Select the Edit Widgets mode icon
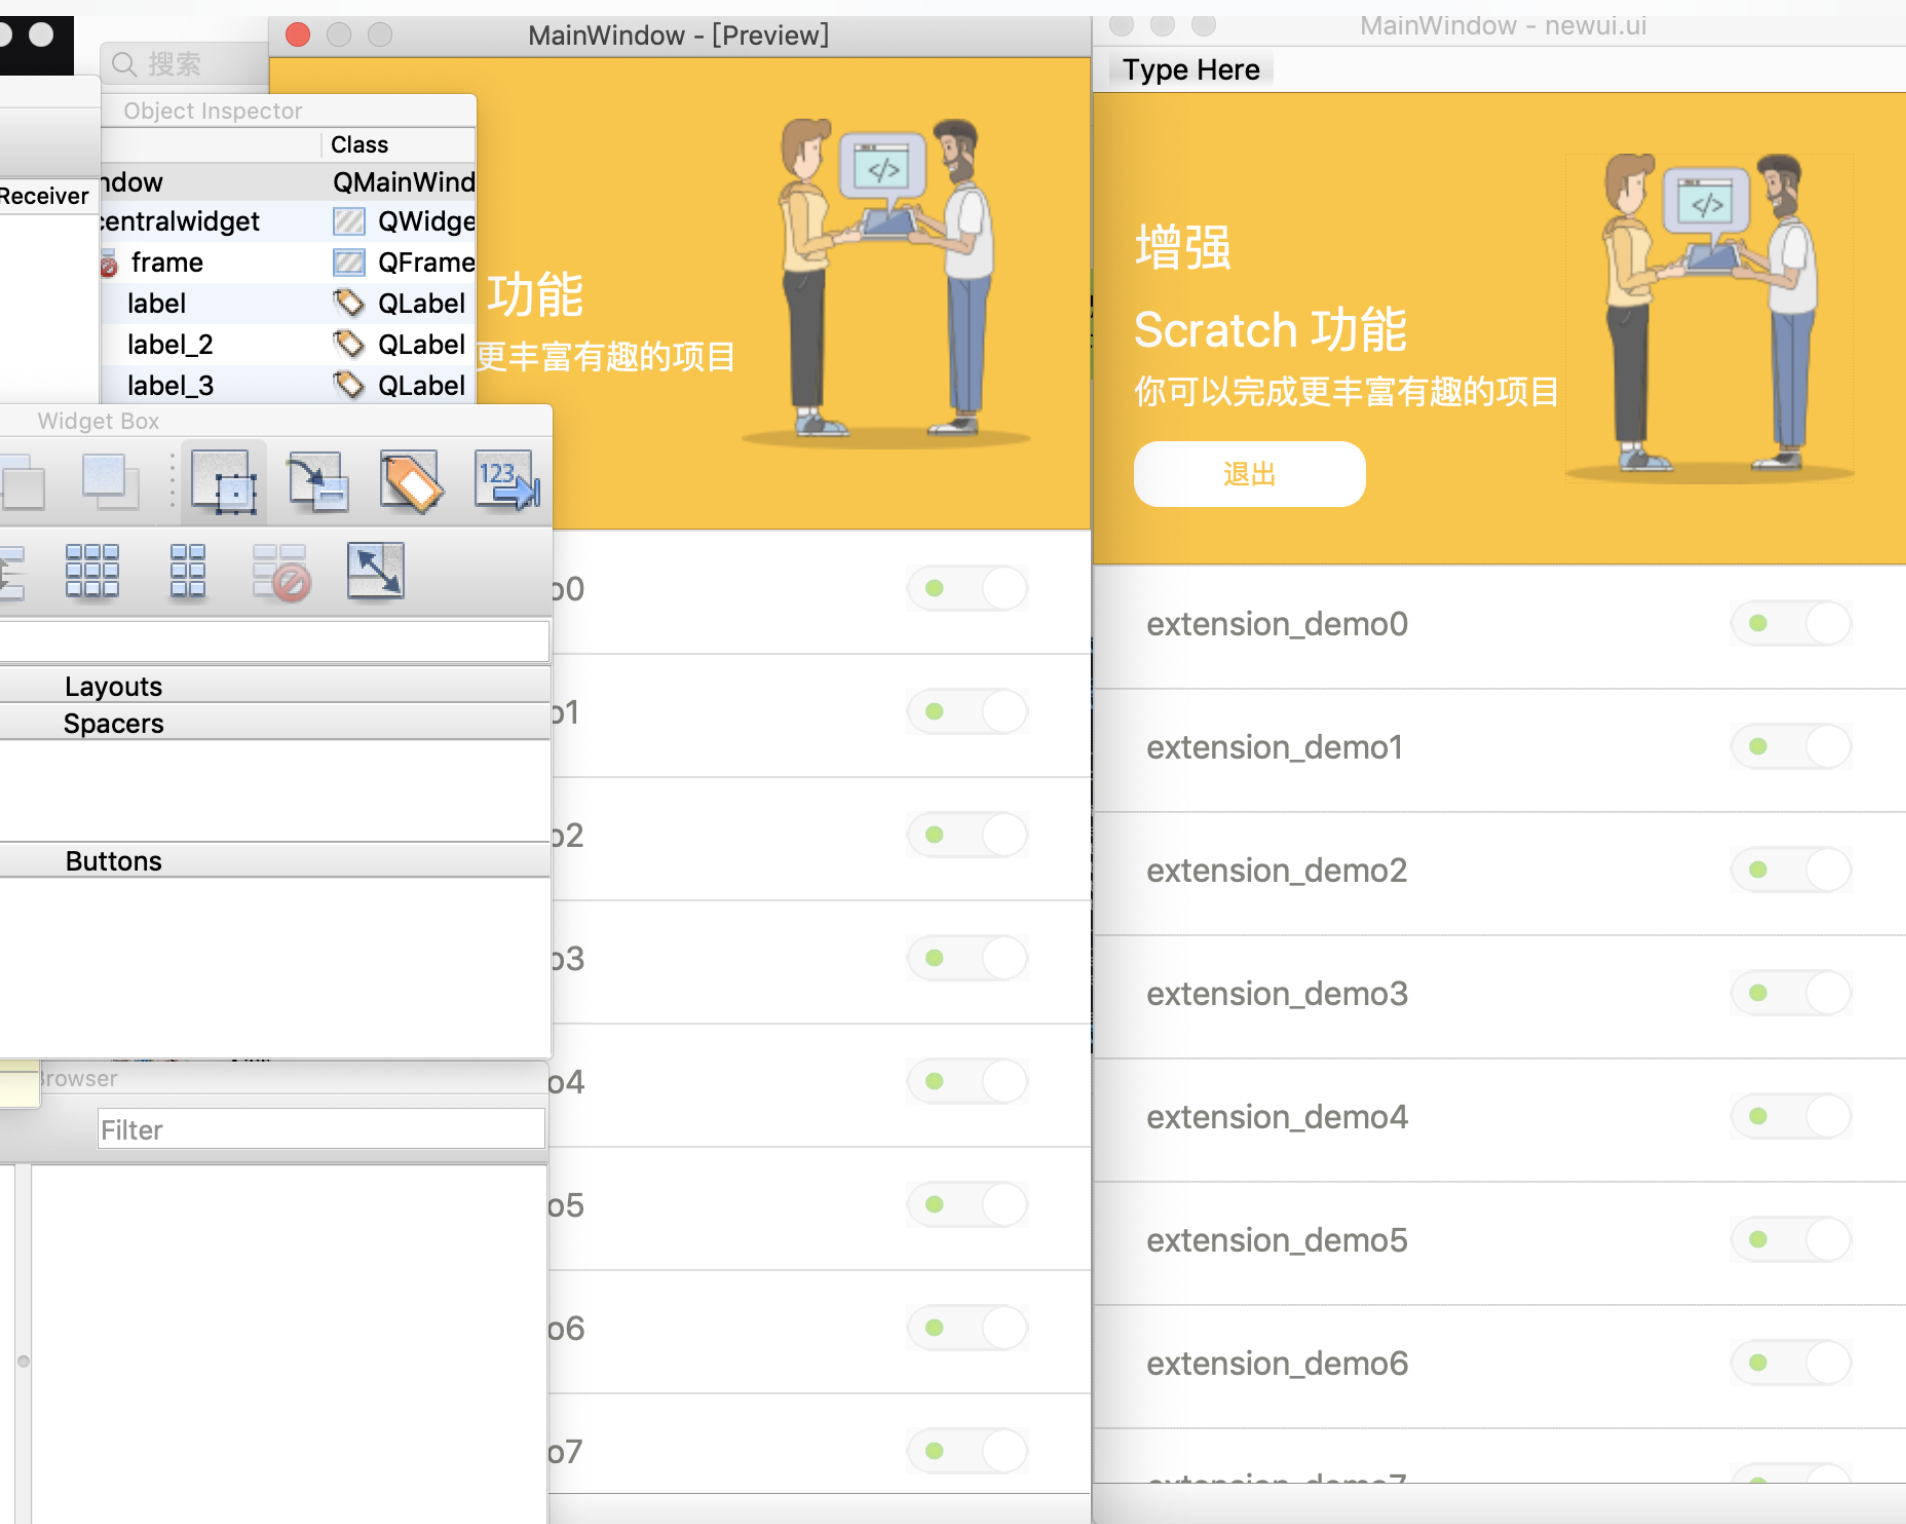 pos(224,482)
